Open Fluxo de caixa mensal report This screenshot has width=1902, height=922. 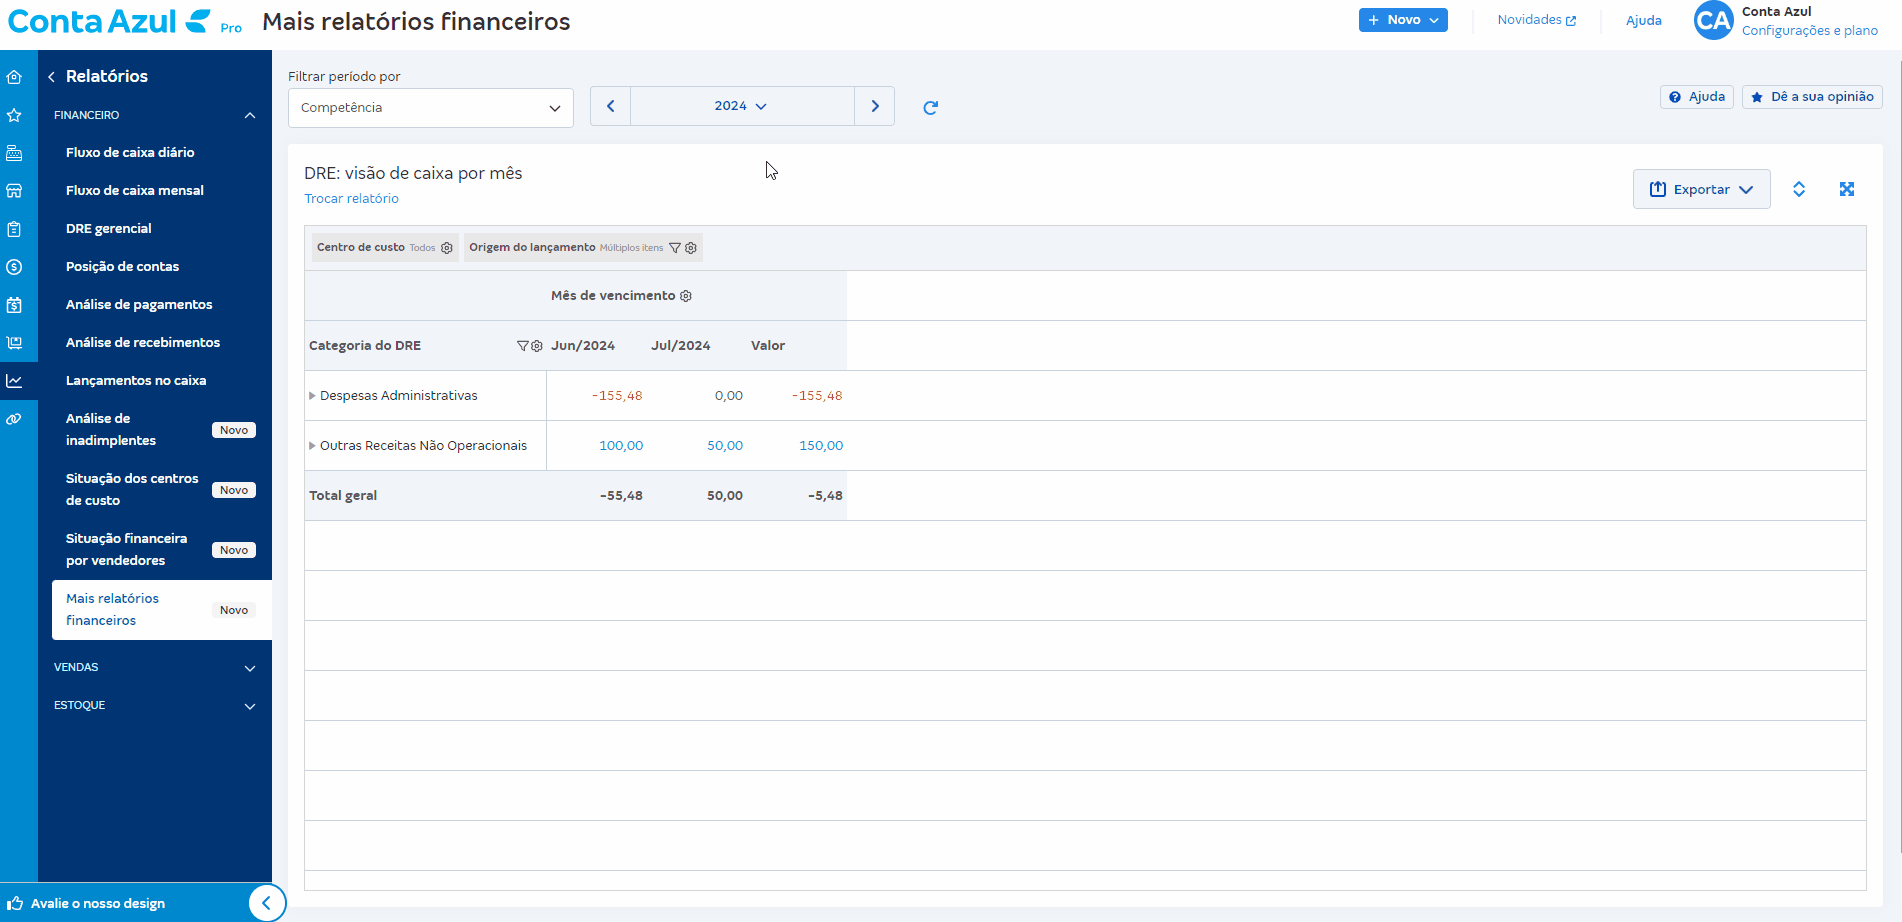click(135, 191)
